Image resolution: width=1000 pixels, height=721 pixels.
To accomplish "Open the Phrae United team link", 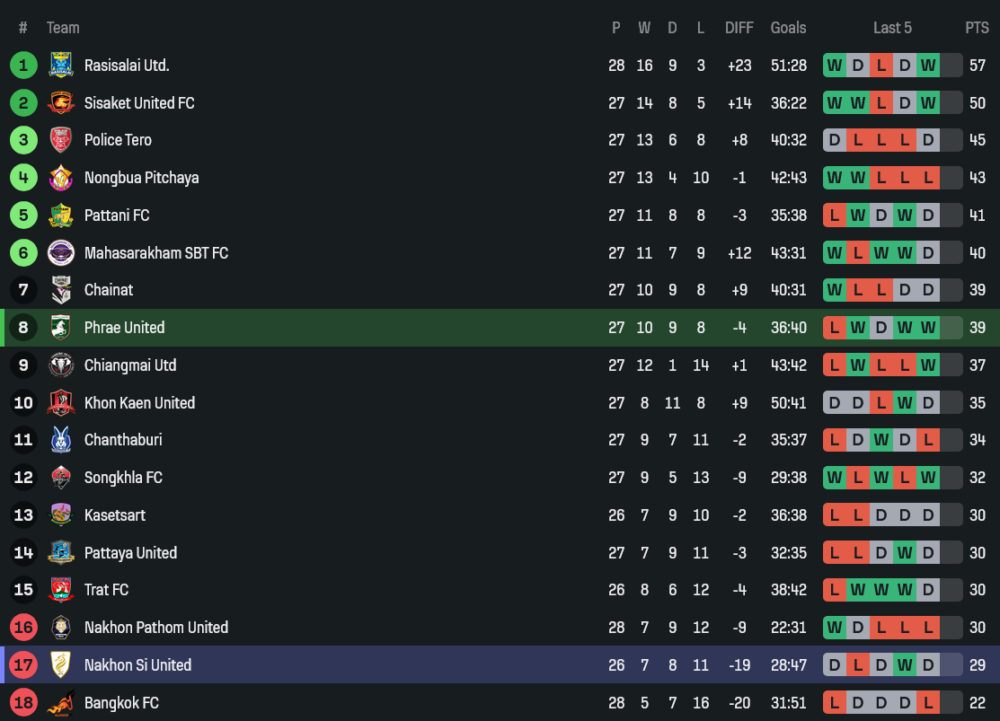I will click(124, 328).
